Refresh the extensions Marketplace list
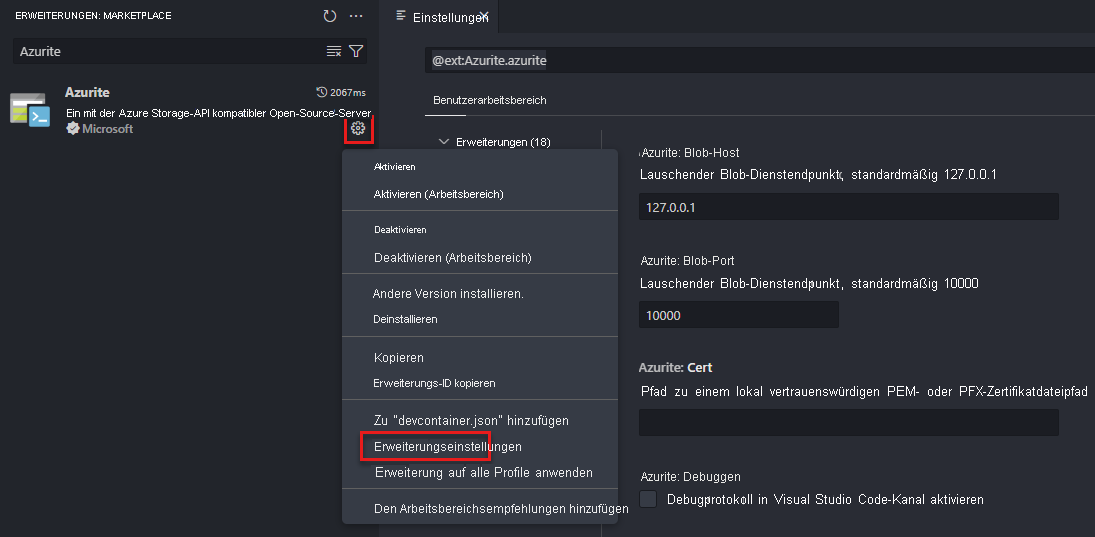Screen dimensions: 1095x537 click(x=330, y=15)
